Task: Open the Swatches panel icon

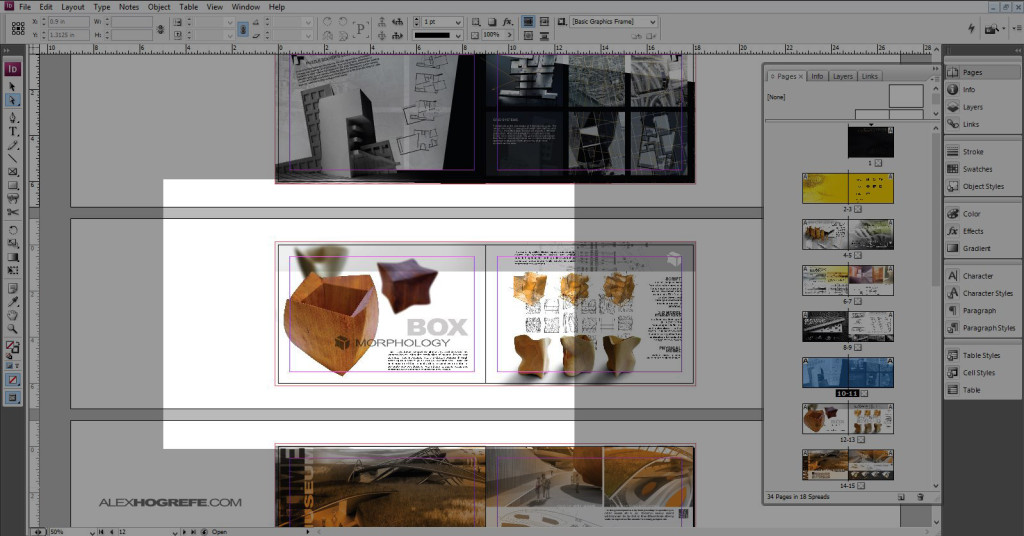Action: [x=977, y=169]
